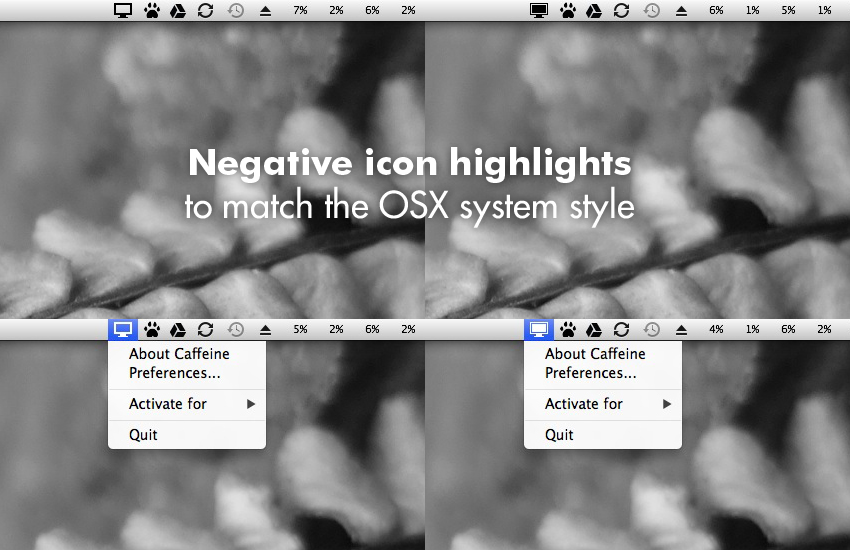This screenshot has height=550, width=850.
Task: Expand Activate for submenu in right menu
Action: click(x=603, y=404)
